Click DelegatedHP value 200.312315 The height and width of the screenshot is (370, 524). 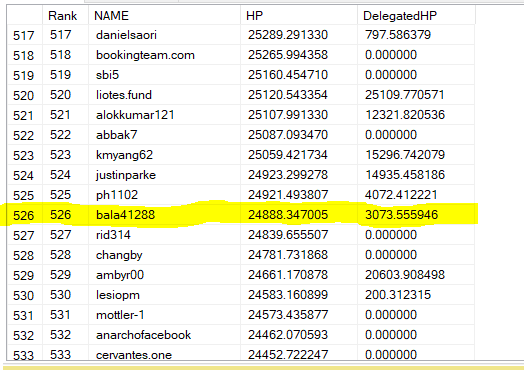tap(416, 295)
